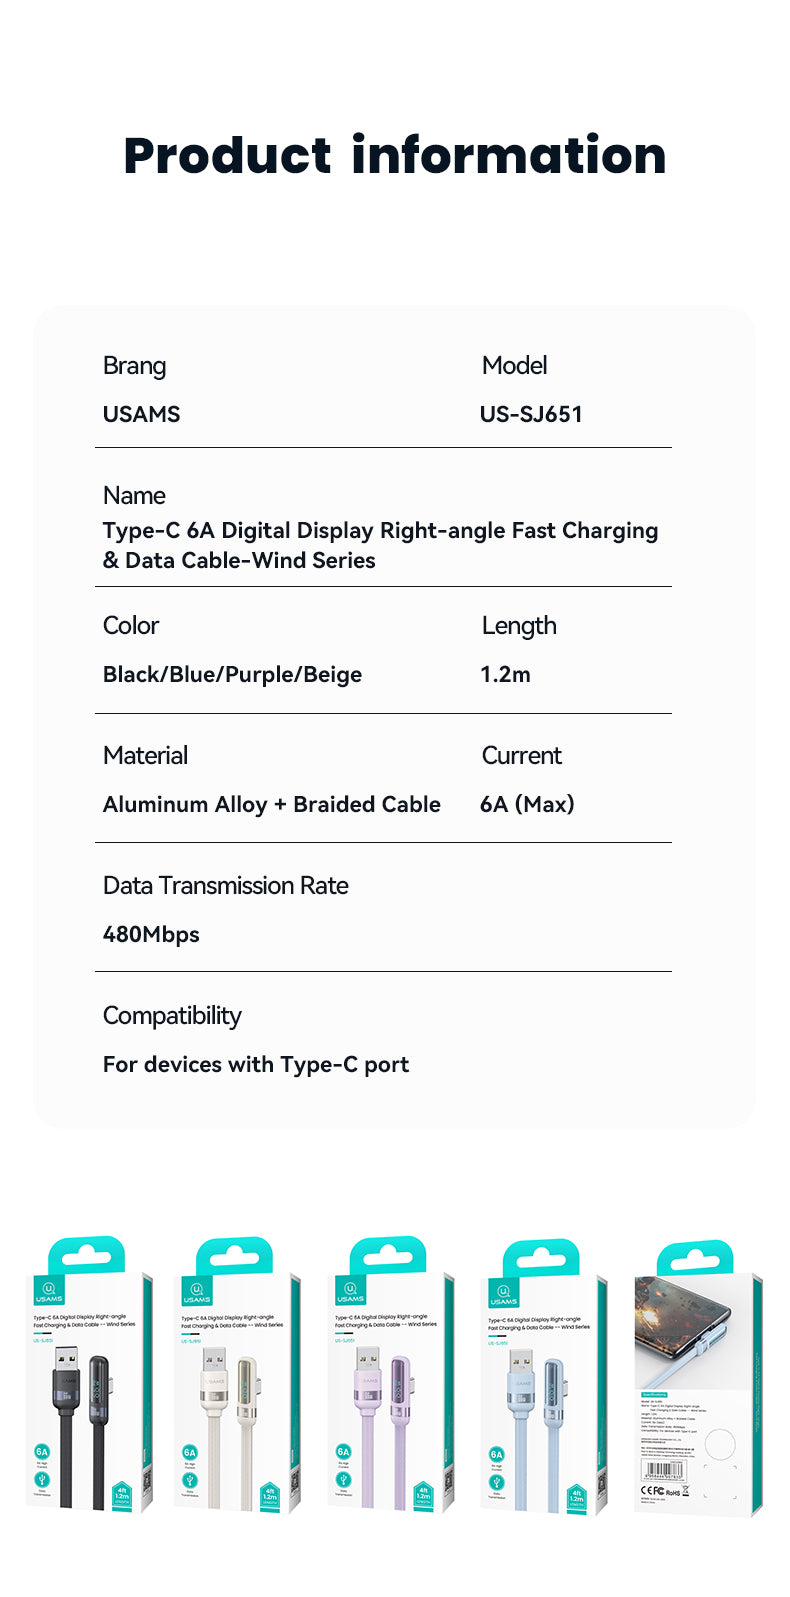
Task: Click the Black/Blue/Purple/Beige color value
Action: 232,674
